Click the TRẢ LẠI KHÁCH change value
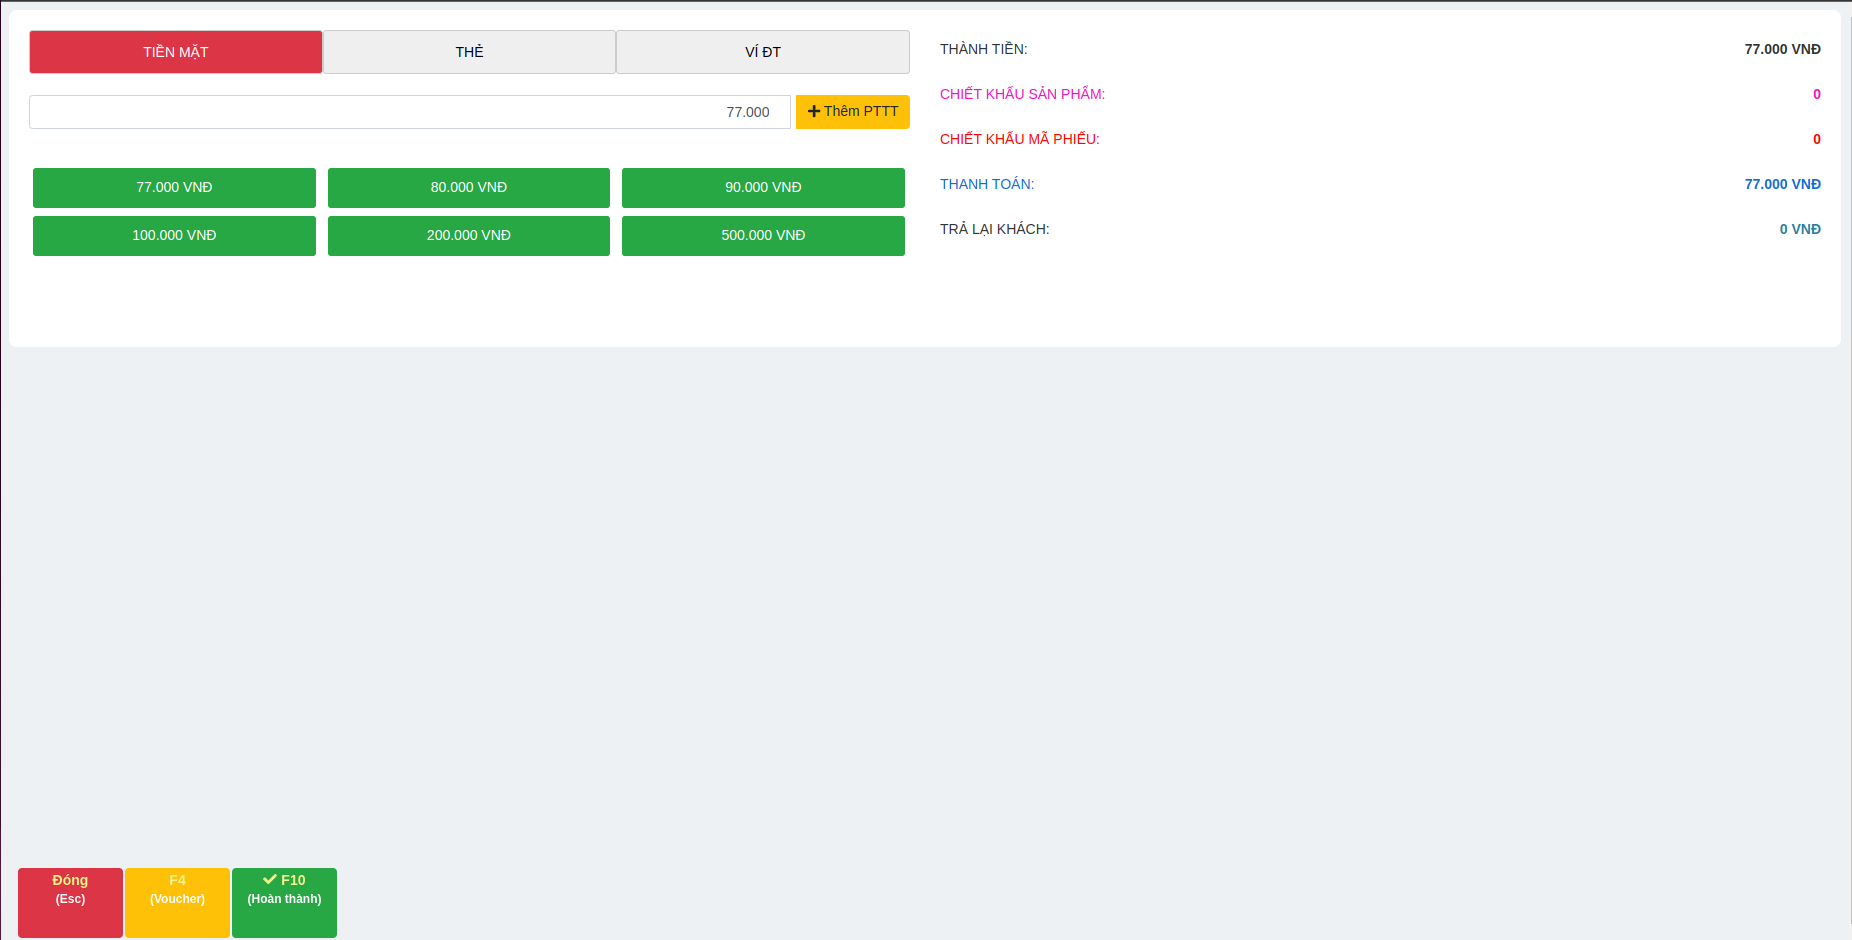 (x=1799, y=229)
